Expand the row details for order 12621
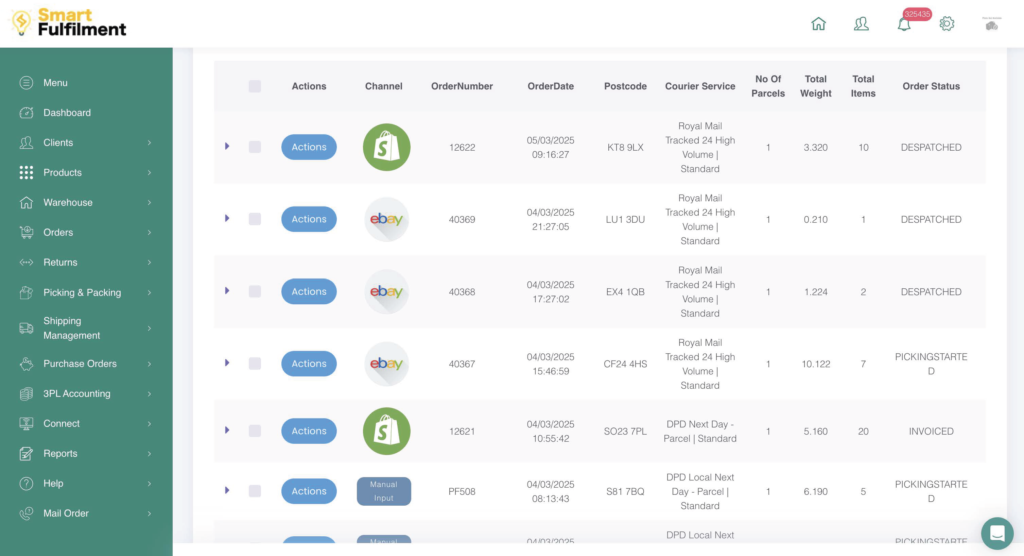The width and height of the screenshot is (1024, 556). pos(227,430)
